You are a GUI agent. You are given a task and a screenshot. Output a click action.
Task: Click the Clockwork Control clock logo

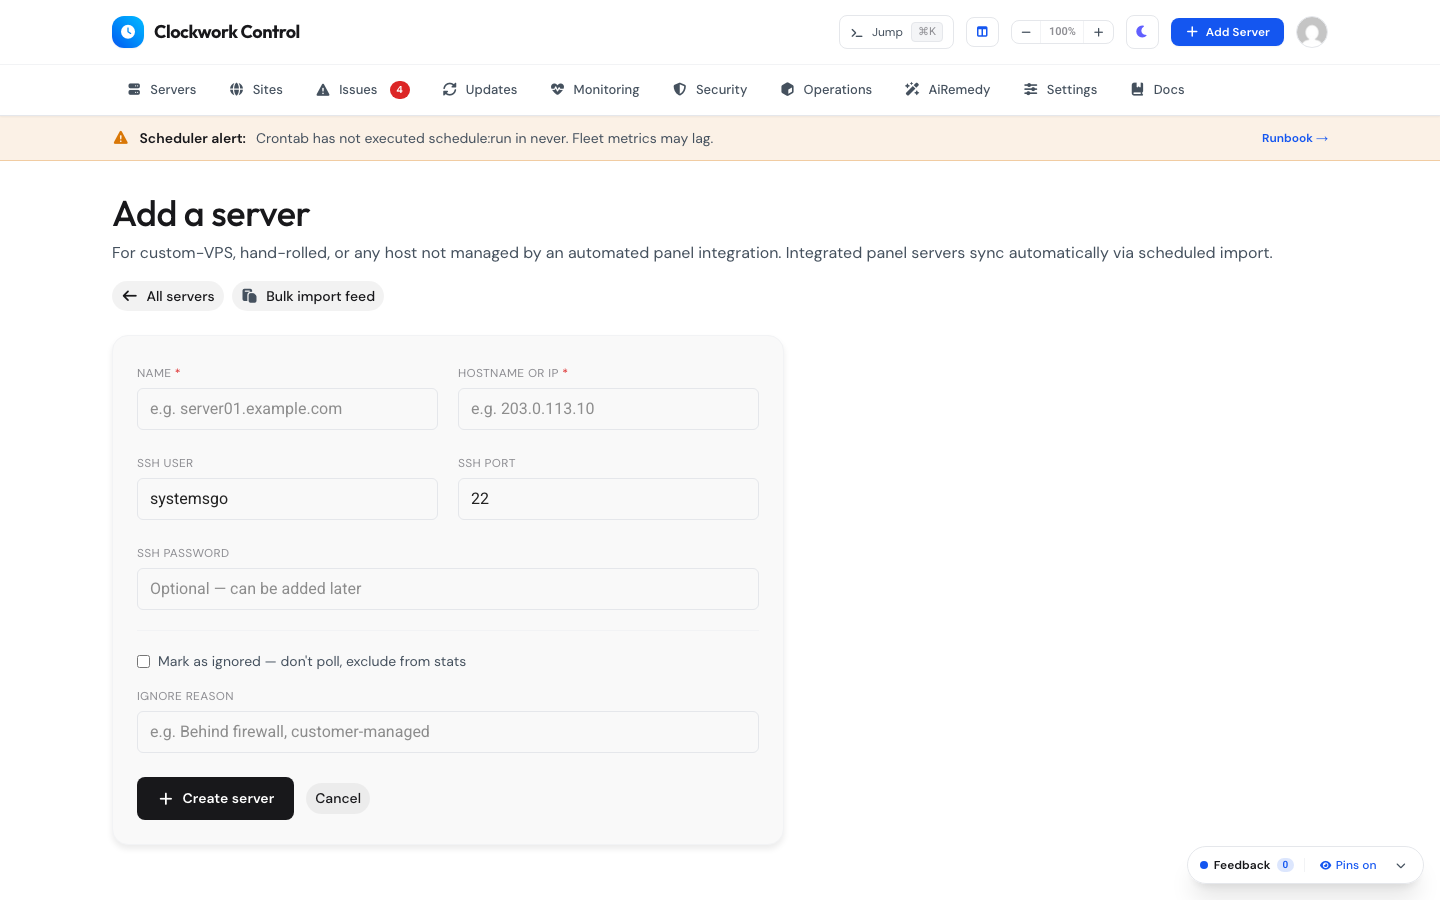pyautogui.click(x=128, y=32)
